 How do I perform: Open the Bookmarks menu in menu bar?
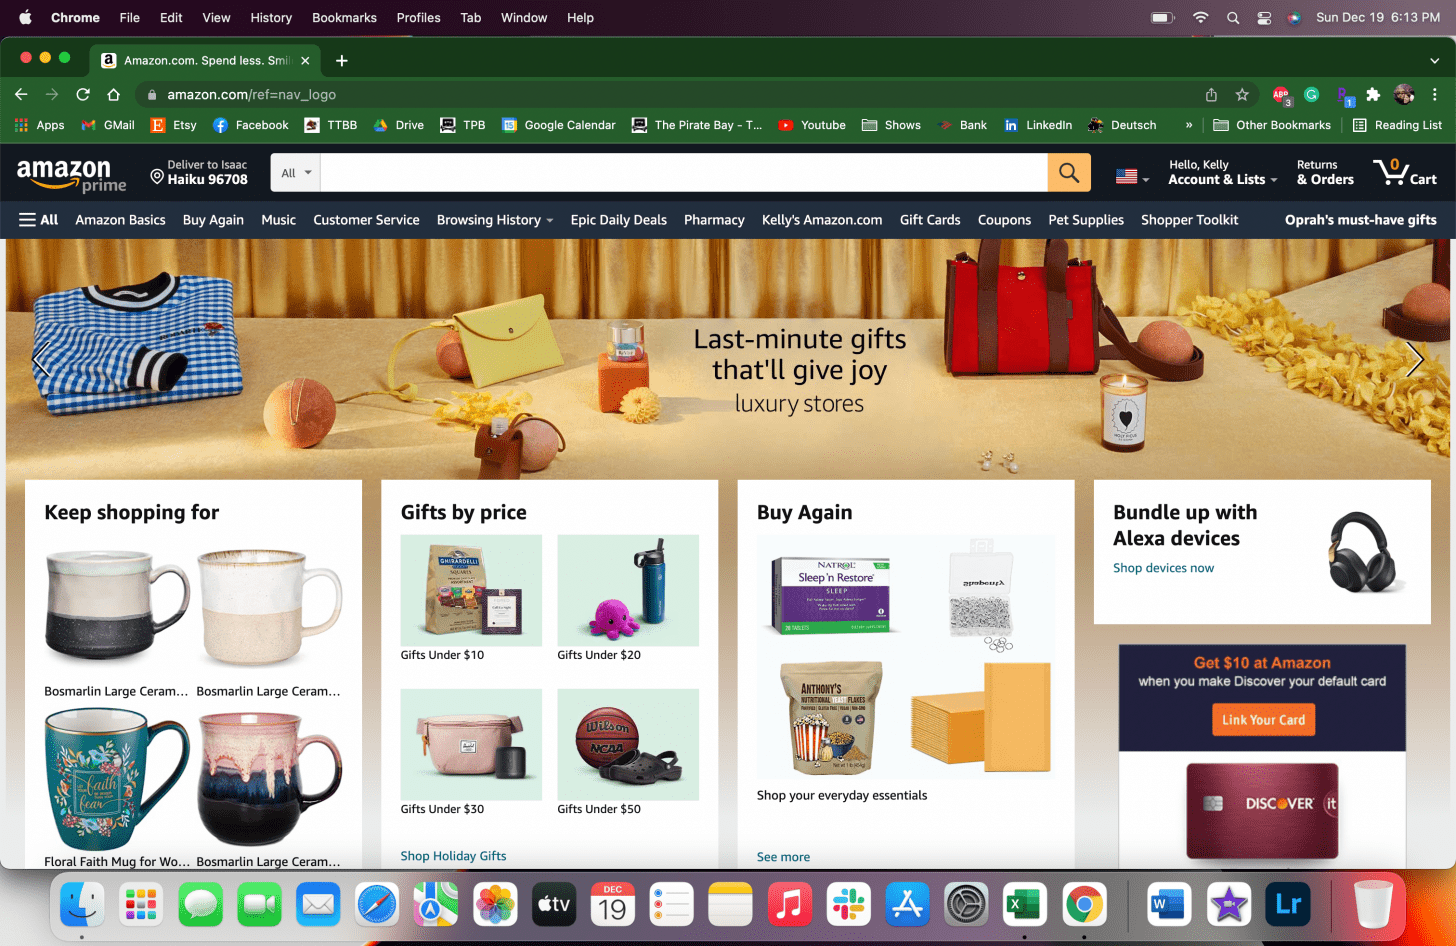pyautogui.click(x=344, y=18)
